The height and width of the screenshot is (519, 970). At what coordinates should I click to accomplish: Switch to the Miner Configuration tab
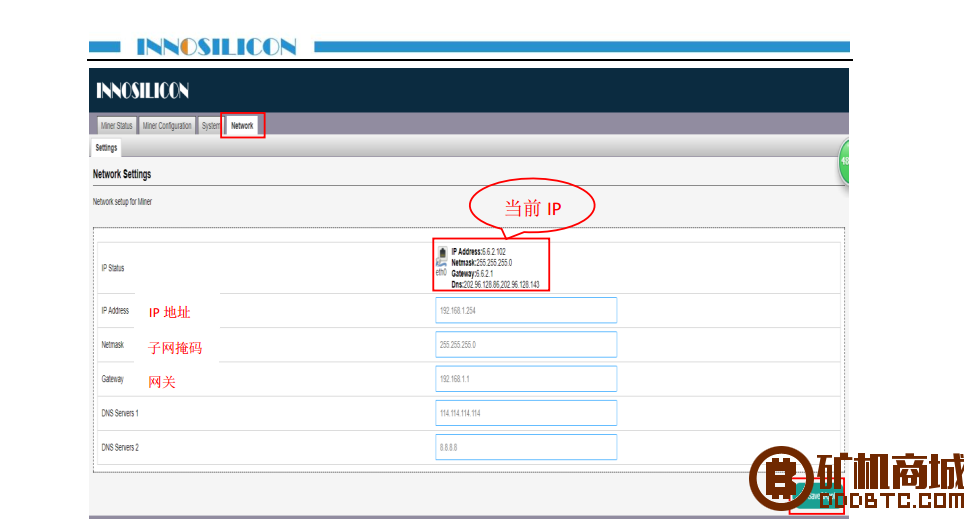167,126
